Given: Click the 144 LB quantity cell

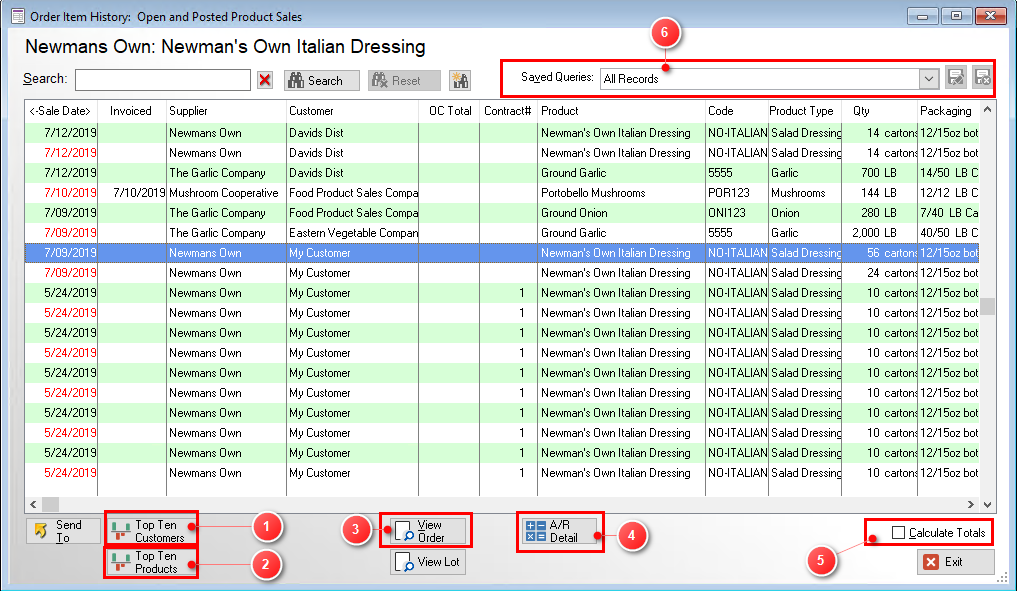Looking at the screenshot, I should click(879, 193).
